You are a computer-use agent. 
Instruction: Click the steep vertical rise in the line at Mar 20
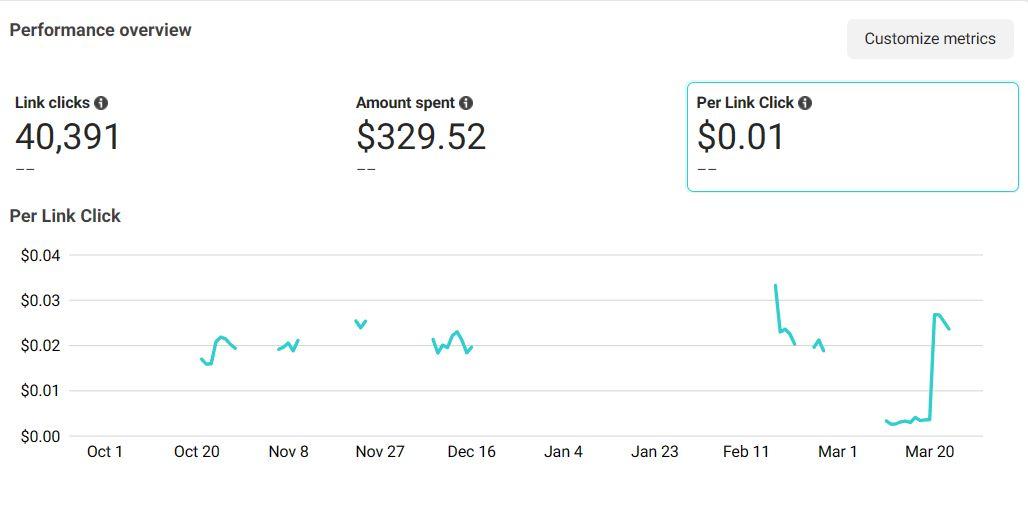pyautogui.click(x=932, y=370)
